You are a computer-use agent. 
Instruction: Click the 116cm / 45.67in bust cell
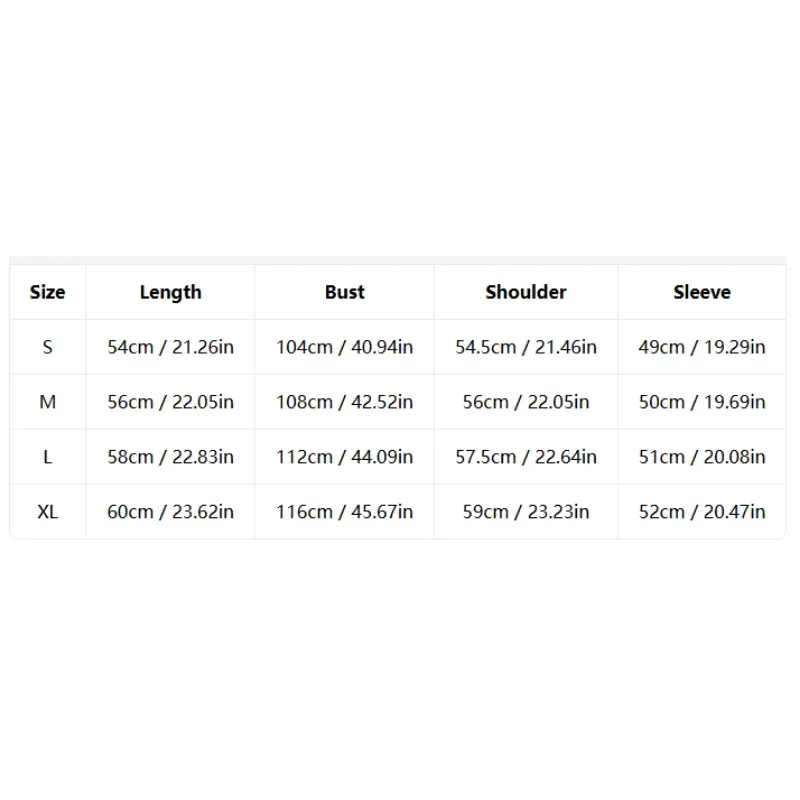point(345,512)
